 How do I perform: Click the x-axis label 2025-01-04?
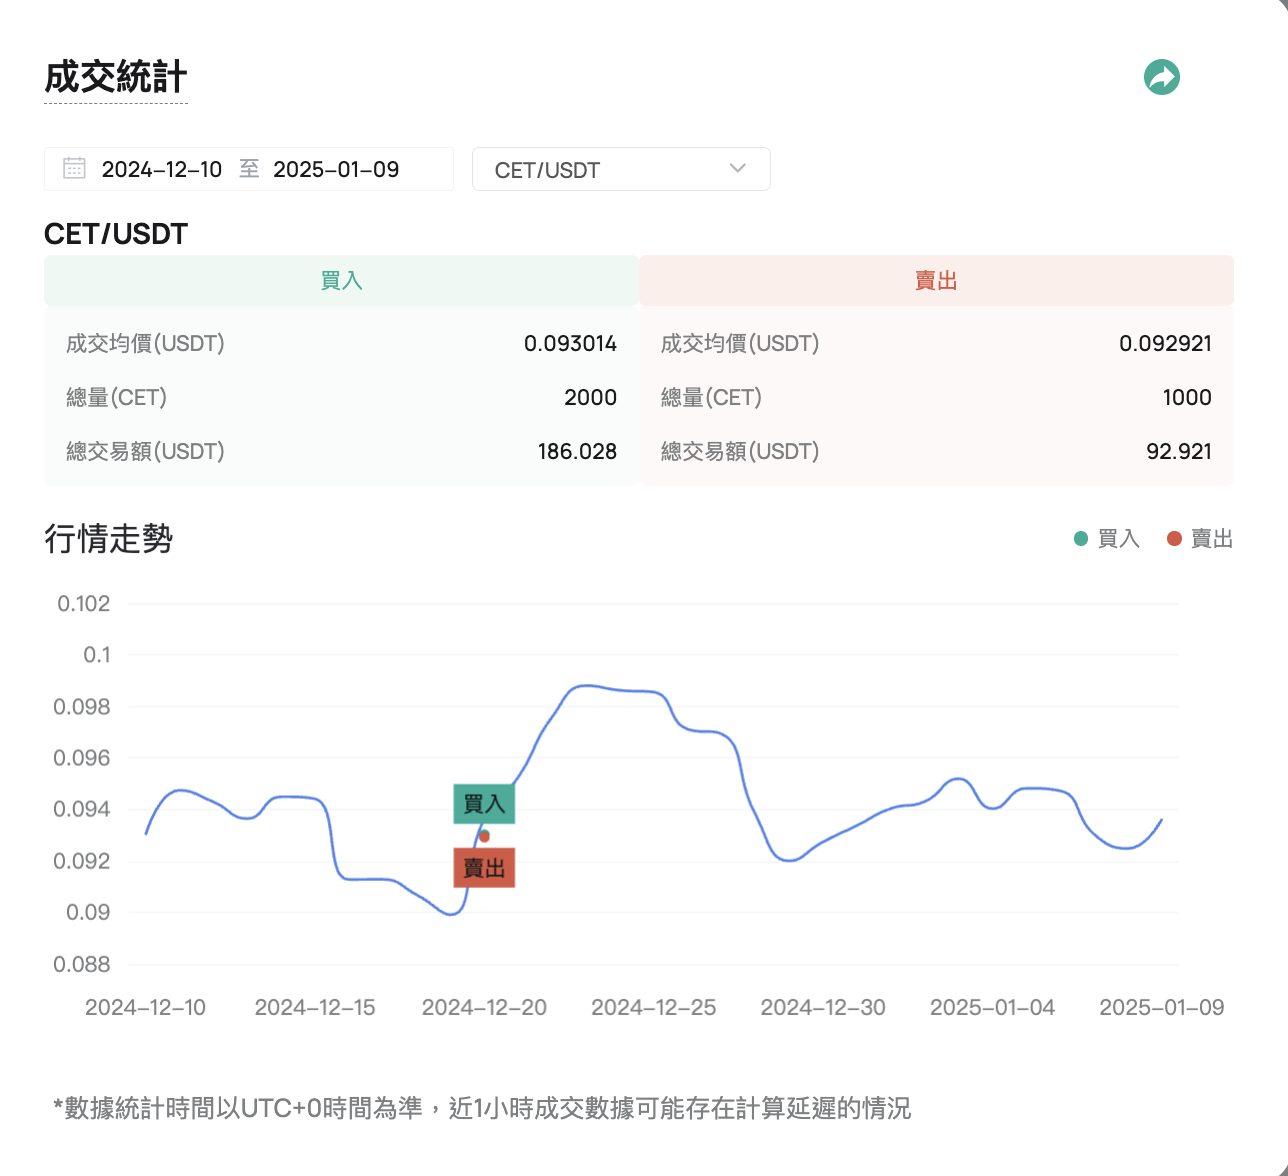[992, 1007]
